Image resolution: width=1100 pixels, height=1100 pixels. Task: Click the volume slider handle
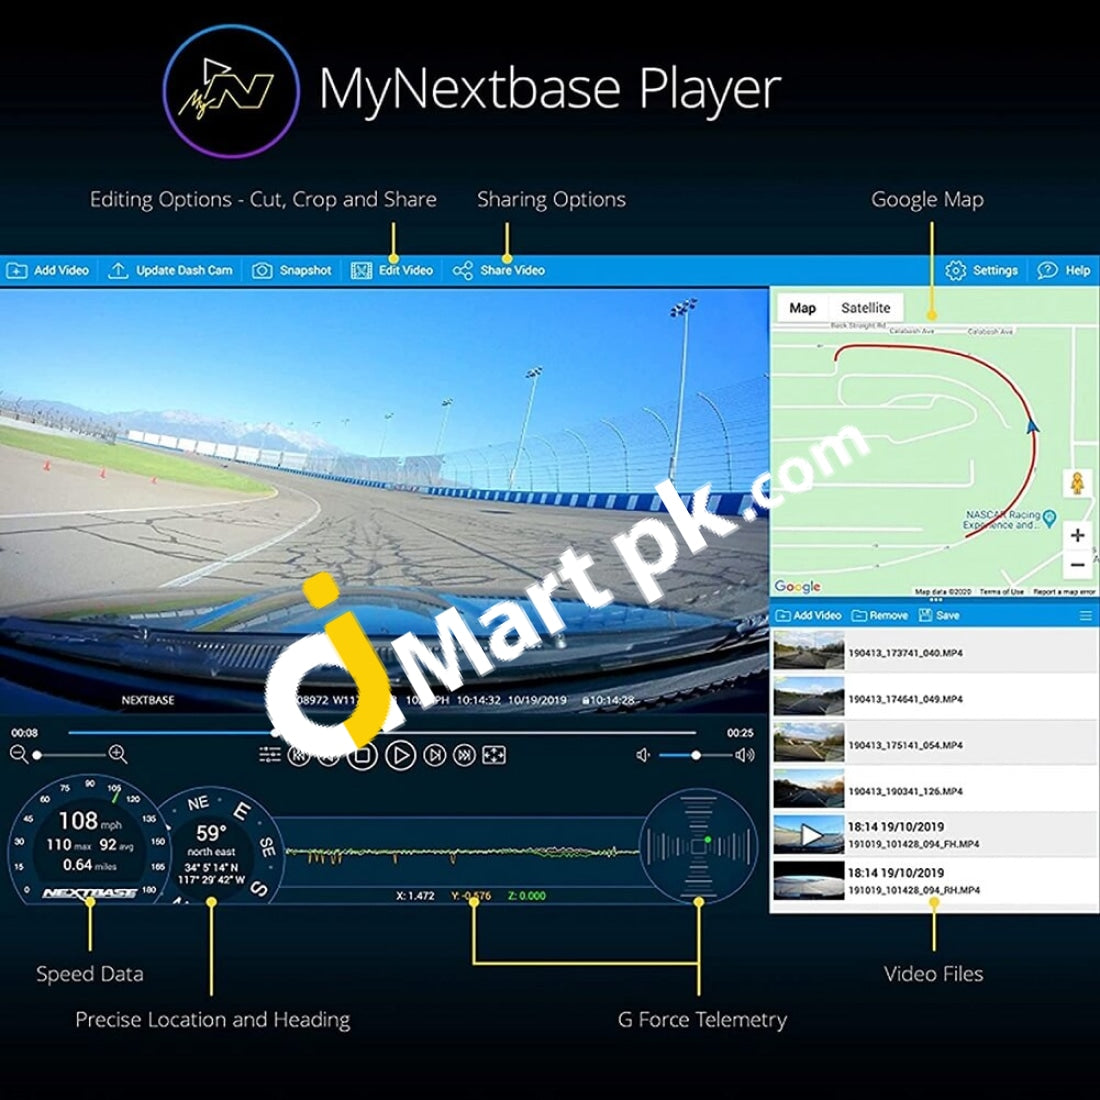(695, 755)
